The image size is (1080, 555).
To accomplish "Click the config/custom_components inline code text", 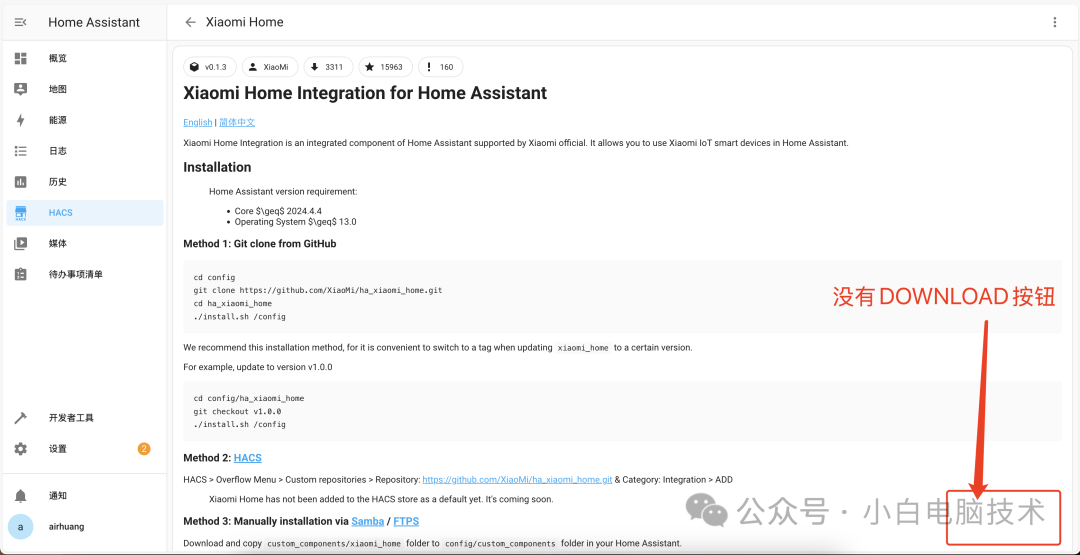I will (500, 544).
